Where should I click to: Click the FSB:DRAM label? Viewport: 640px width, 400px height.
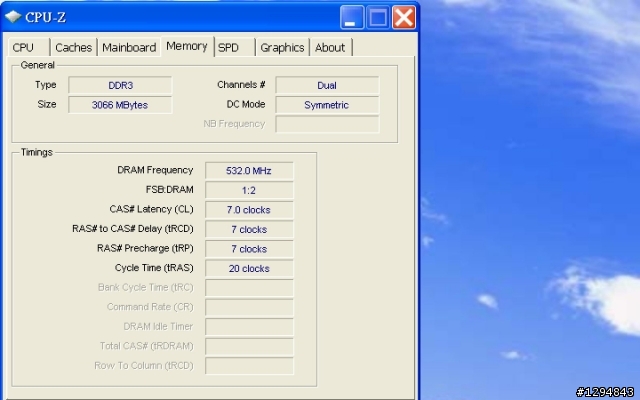169,190
